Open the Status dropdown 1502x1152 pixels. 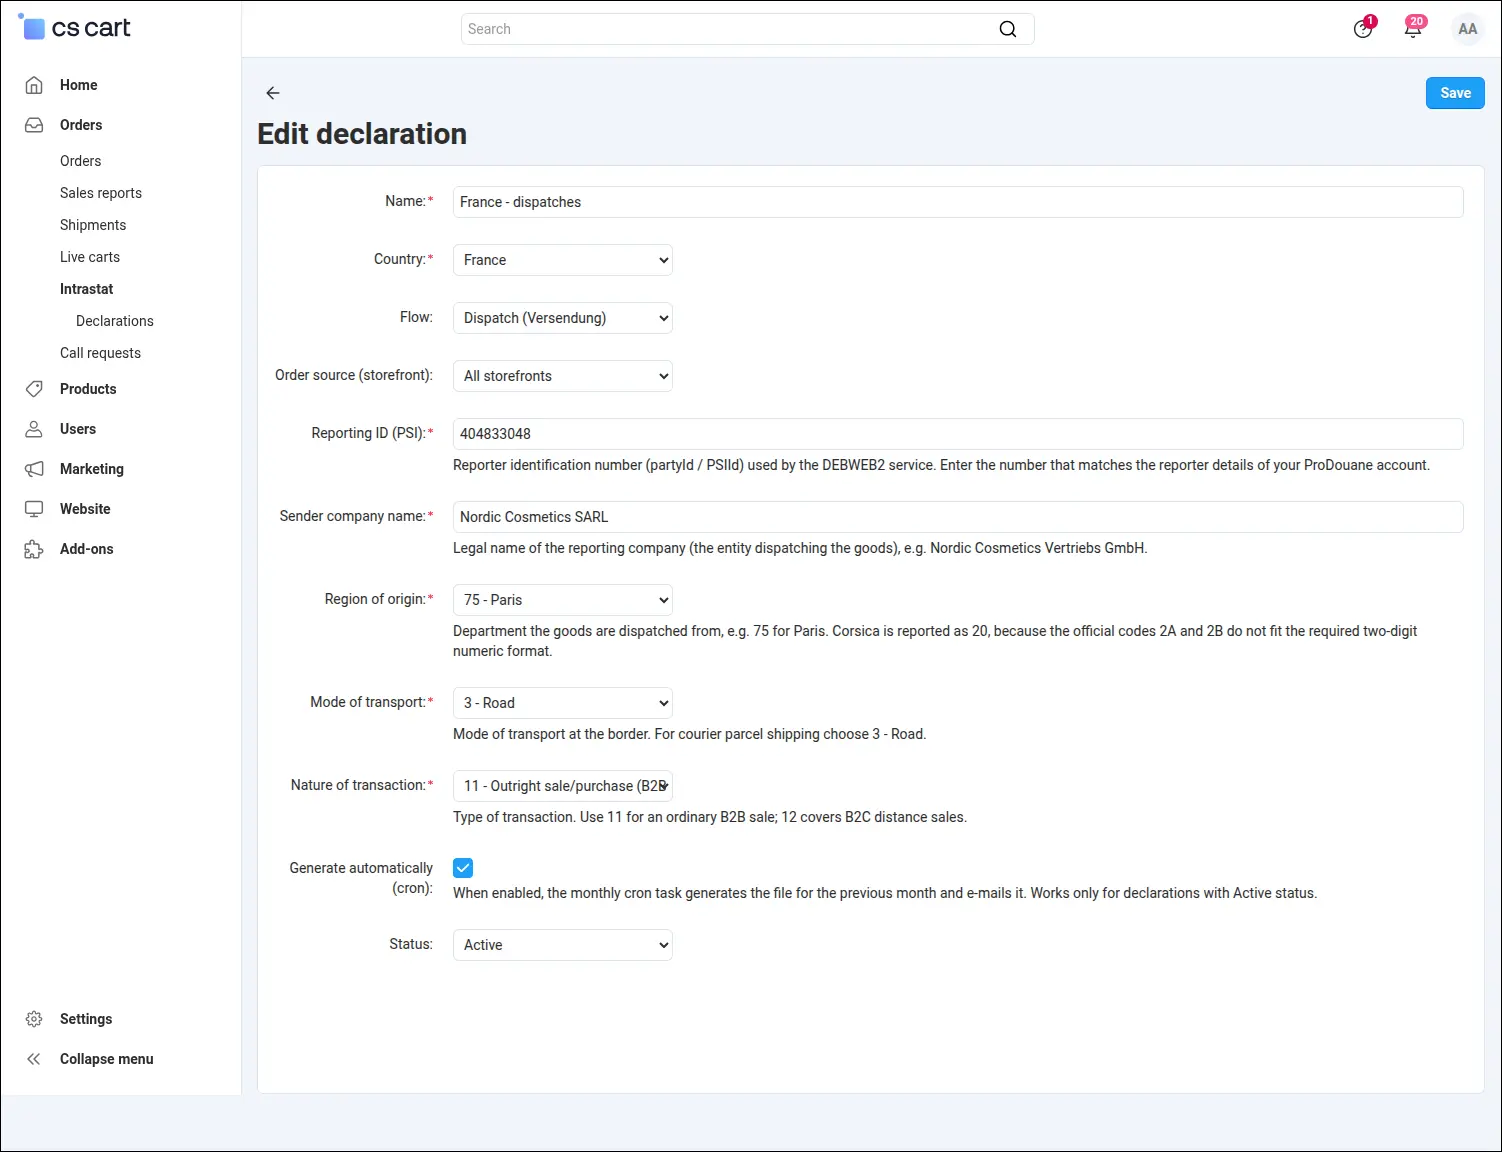(x=563, y=945)
